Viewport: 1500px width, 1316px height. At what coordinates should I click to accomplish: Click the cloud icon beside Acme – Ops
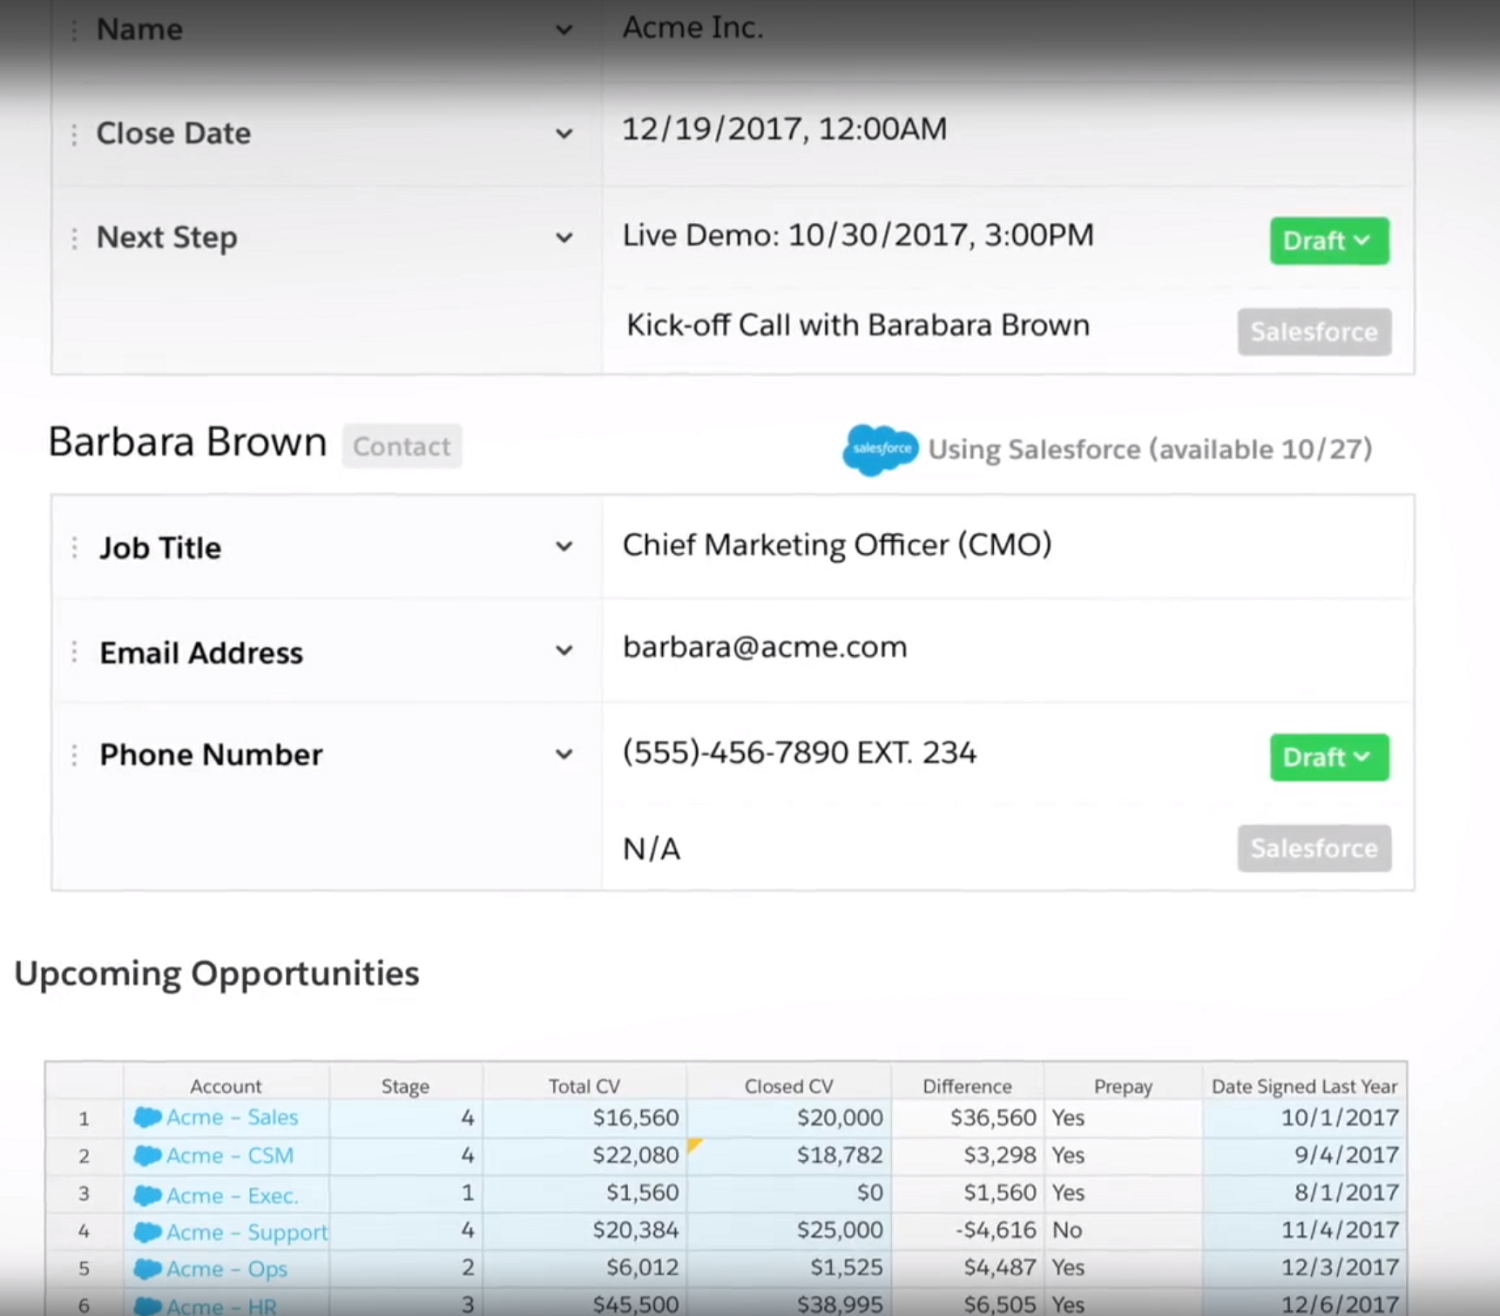point(147,1268)
